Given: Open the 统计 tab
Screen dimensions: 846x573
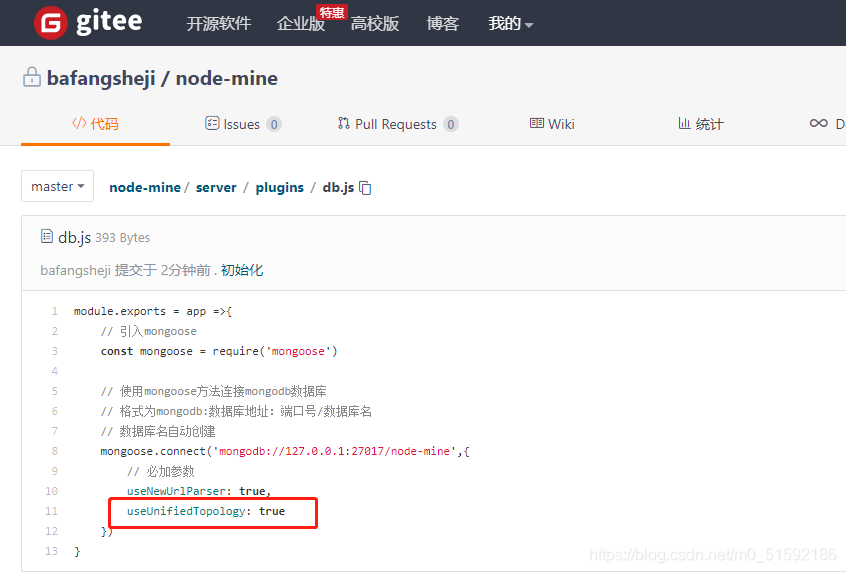Looking at the screenshot, I should coord(700,124).
